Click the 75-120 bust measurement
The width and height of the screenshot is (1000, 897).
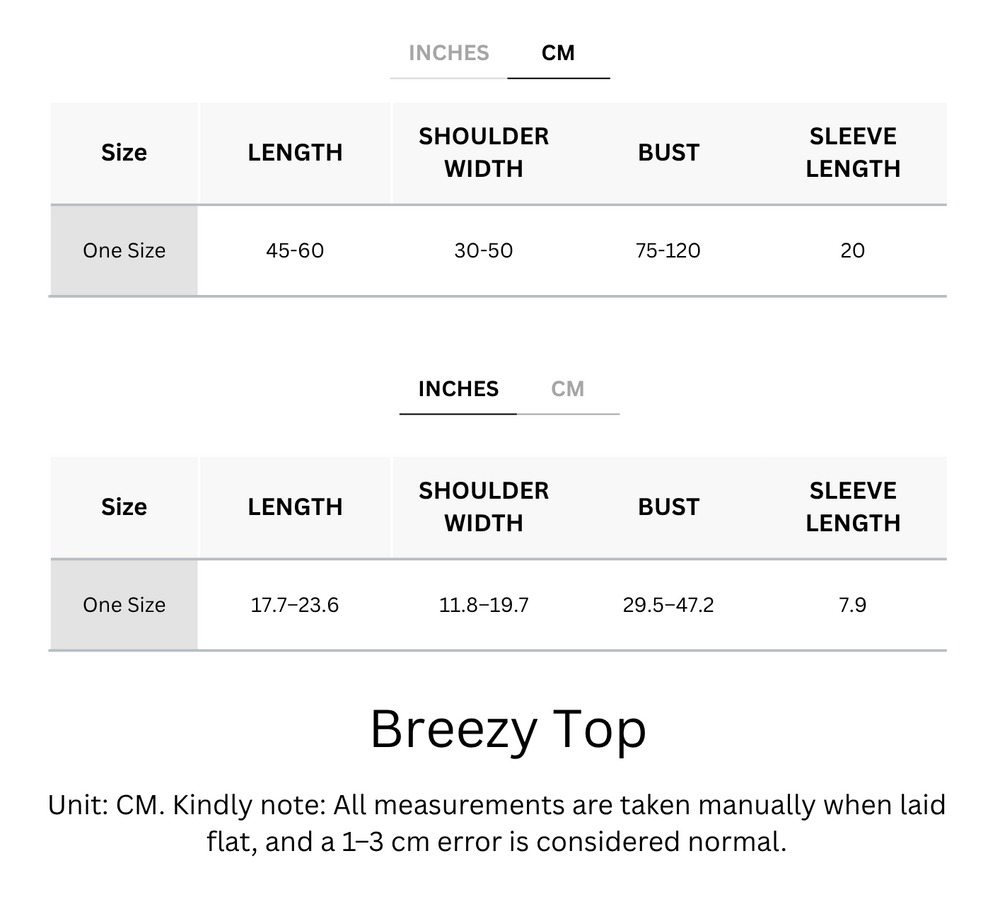pos(668,250)
